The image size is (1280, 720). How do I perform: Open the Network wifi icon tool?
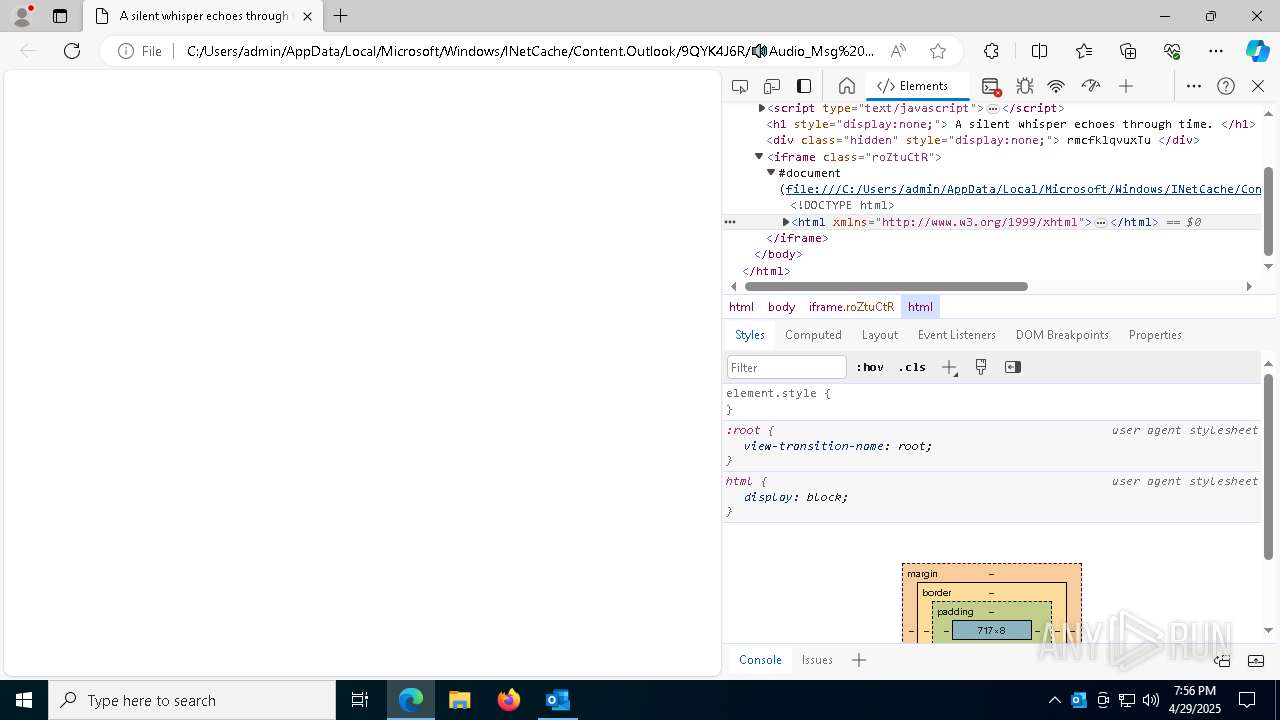tap(1056, 86)
